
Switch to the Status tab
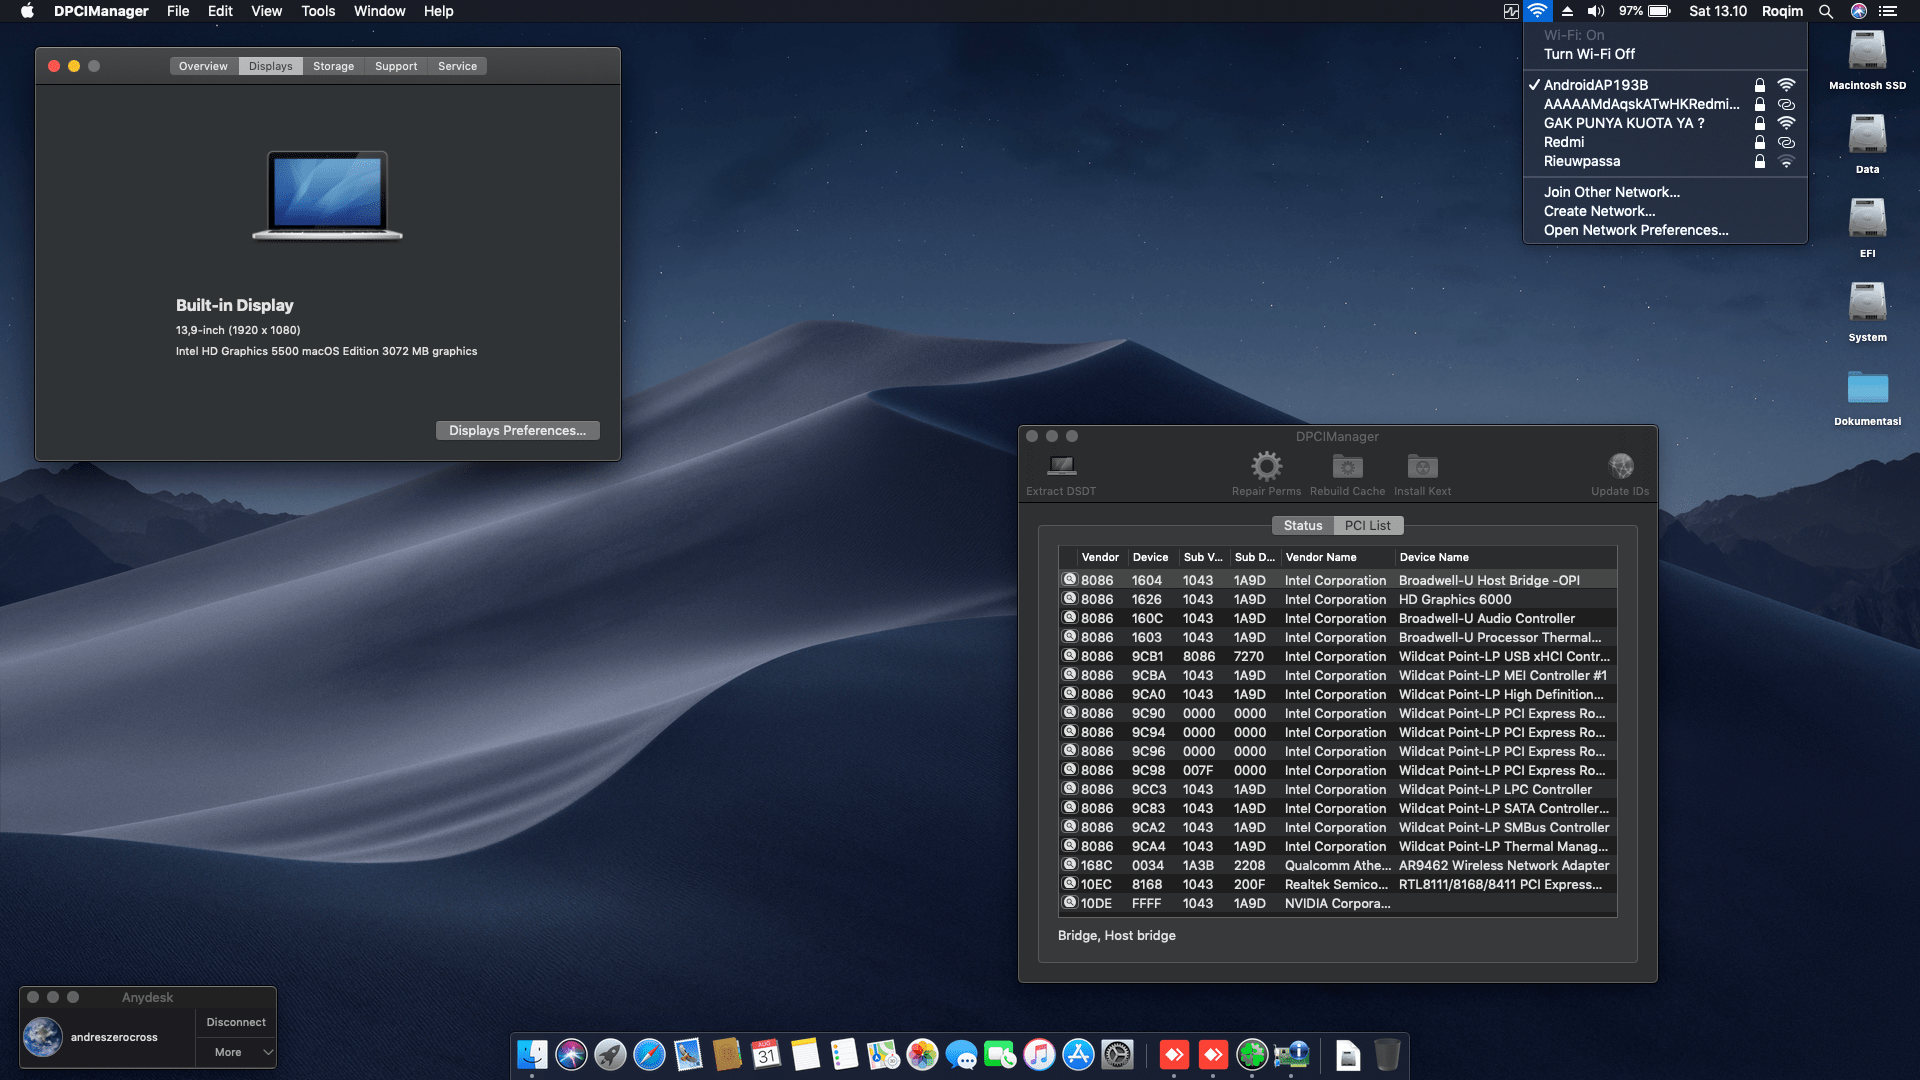(1302, 525)
